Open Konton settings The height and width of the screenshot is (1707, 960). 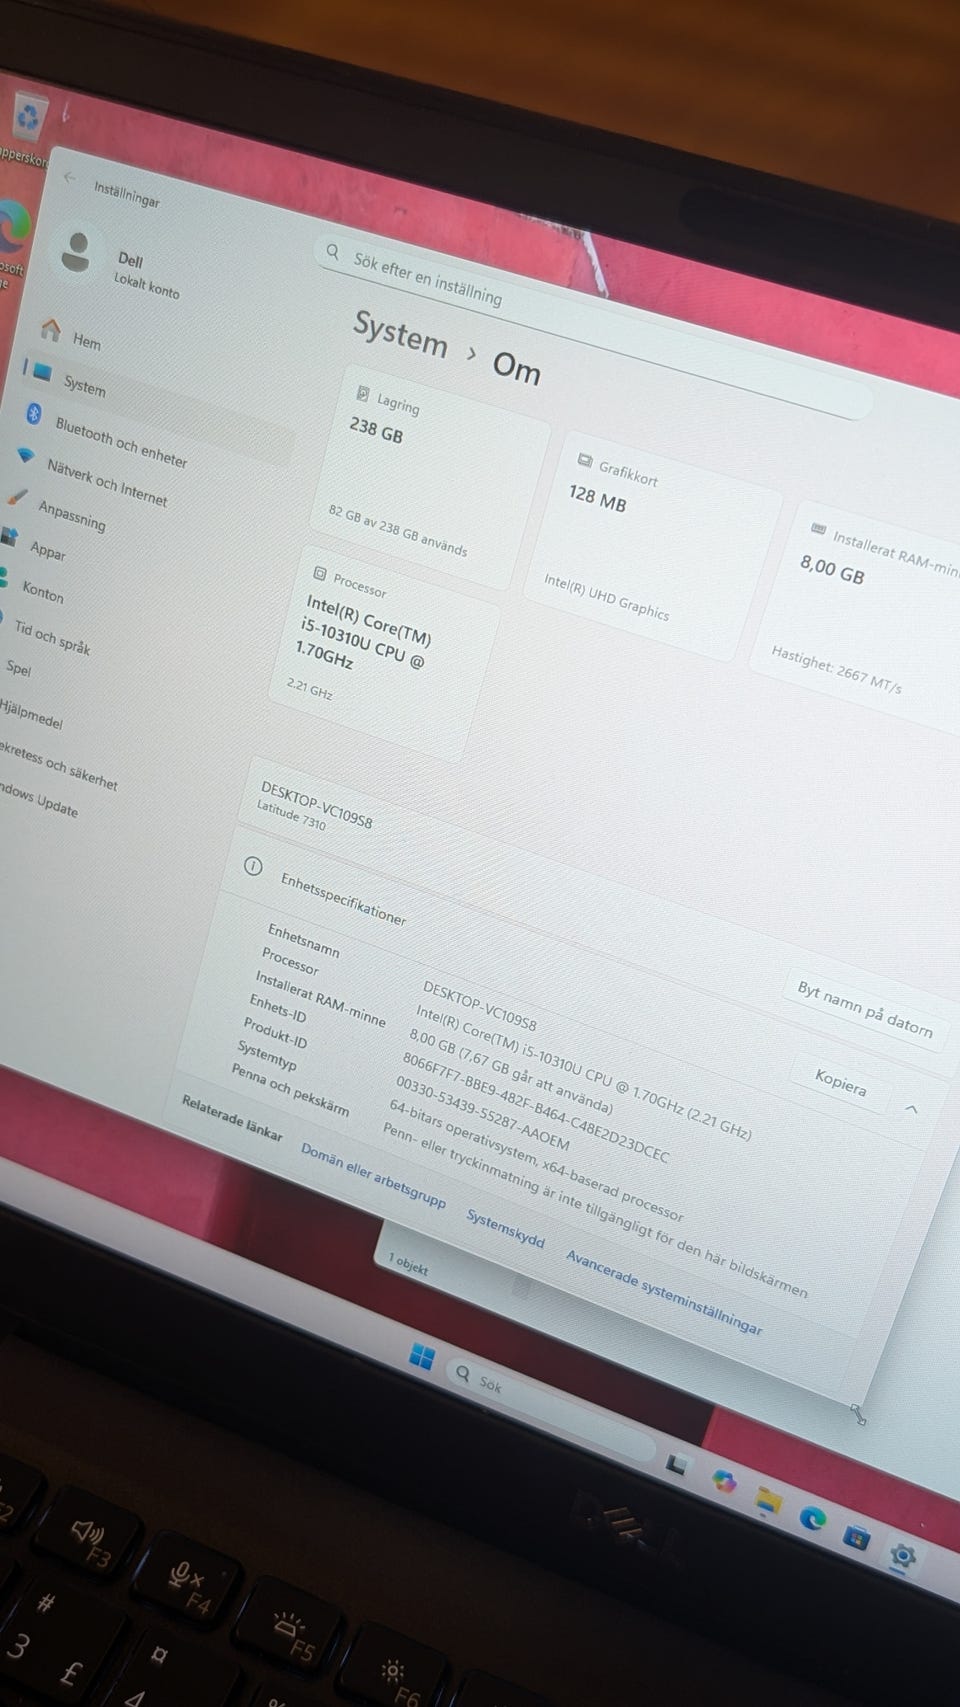42,592
